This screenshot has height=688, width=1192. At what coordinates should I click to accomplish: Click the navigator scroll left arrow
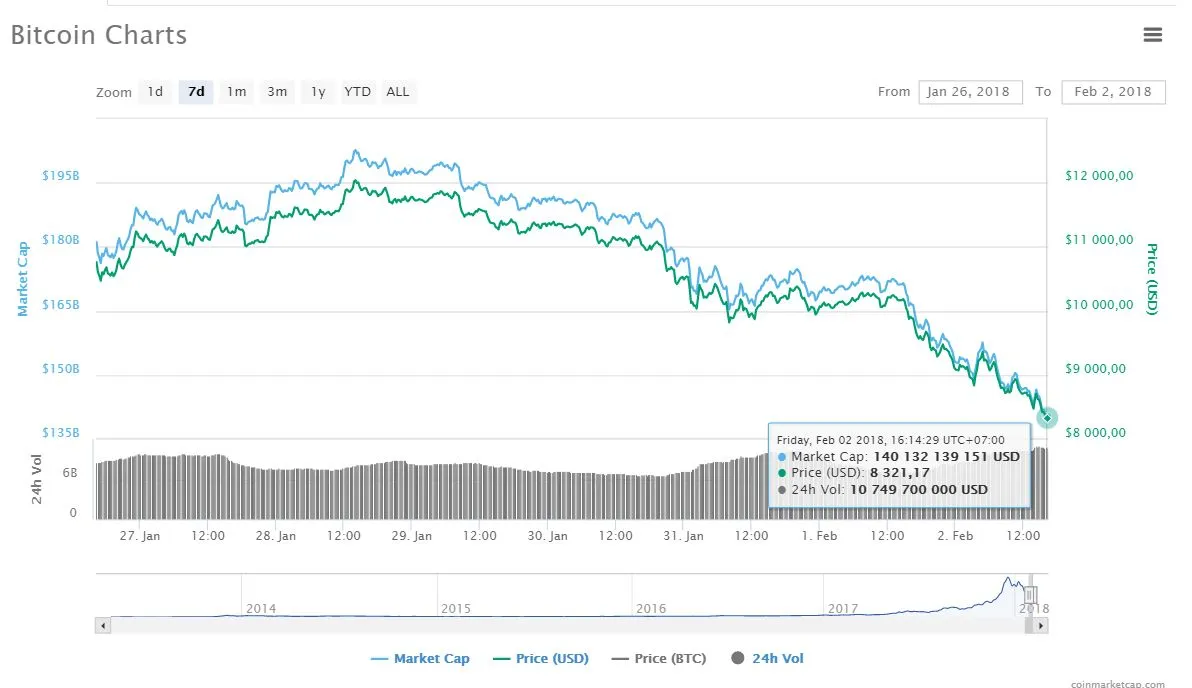[x=103, y=626]
